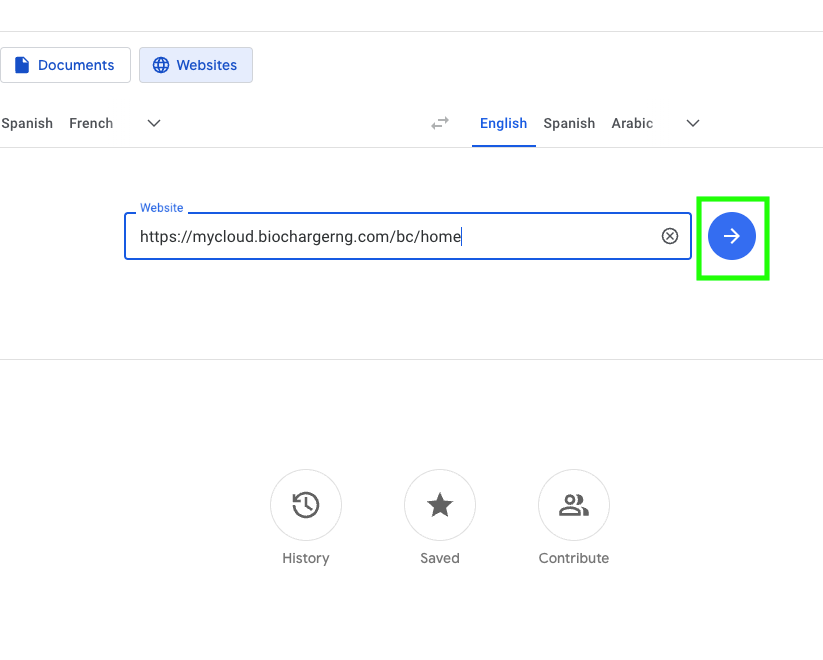Set source language to Spanish

(27, 123)
